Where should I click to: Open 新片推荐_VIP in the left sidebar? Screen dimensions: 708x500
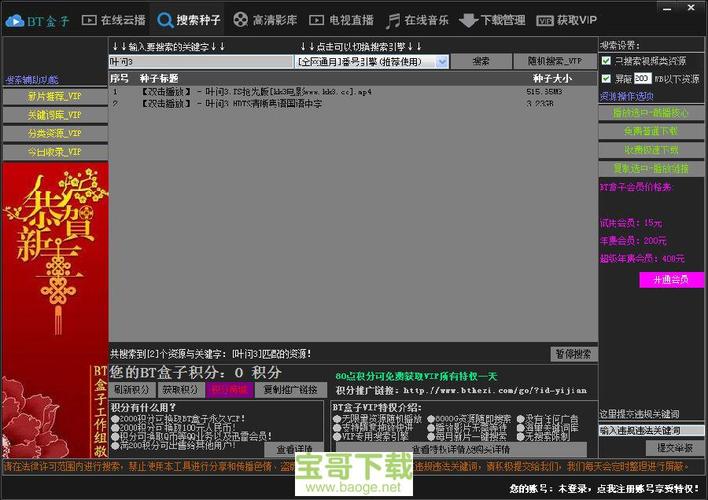pyautogui.click(x=55, y=96)
